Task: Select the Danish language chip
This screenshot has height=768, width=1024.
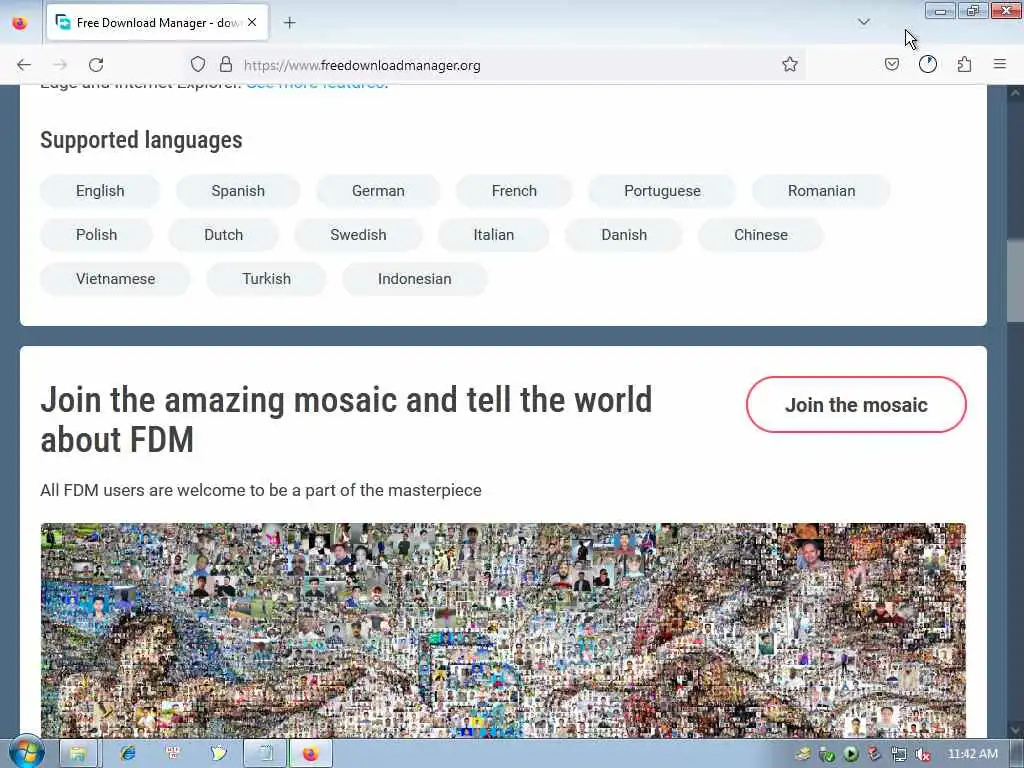Action: [x=624, y=234]
